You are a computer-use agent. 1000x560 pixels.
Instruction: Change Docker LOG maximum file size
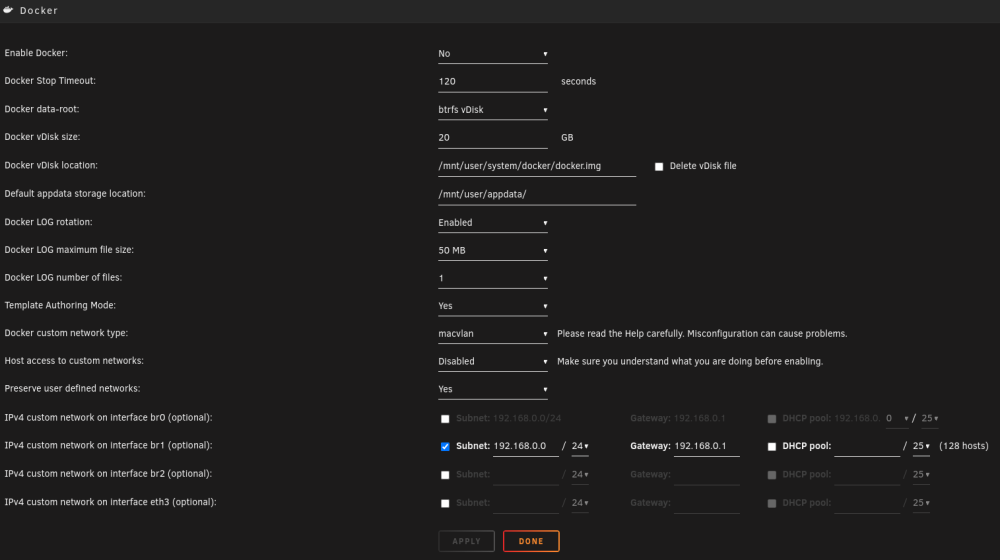[492, 251]
